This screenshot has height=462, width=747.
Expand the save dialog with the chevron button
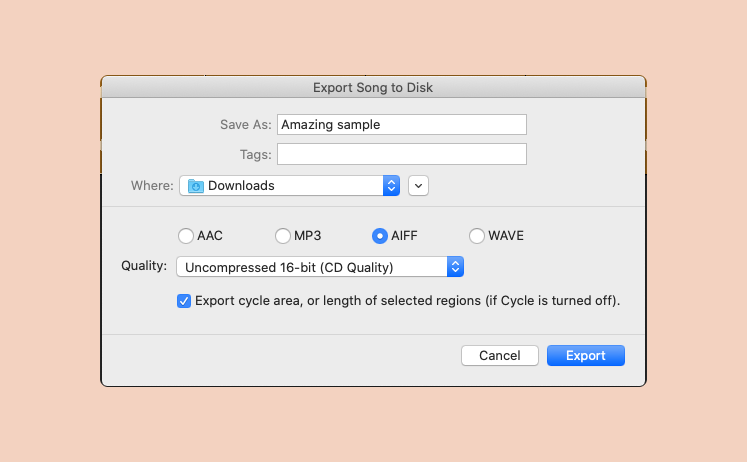418,186
